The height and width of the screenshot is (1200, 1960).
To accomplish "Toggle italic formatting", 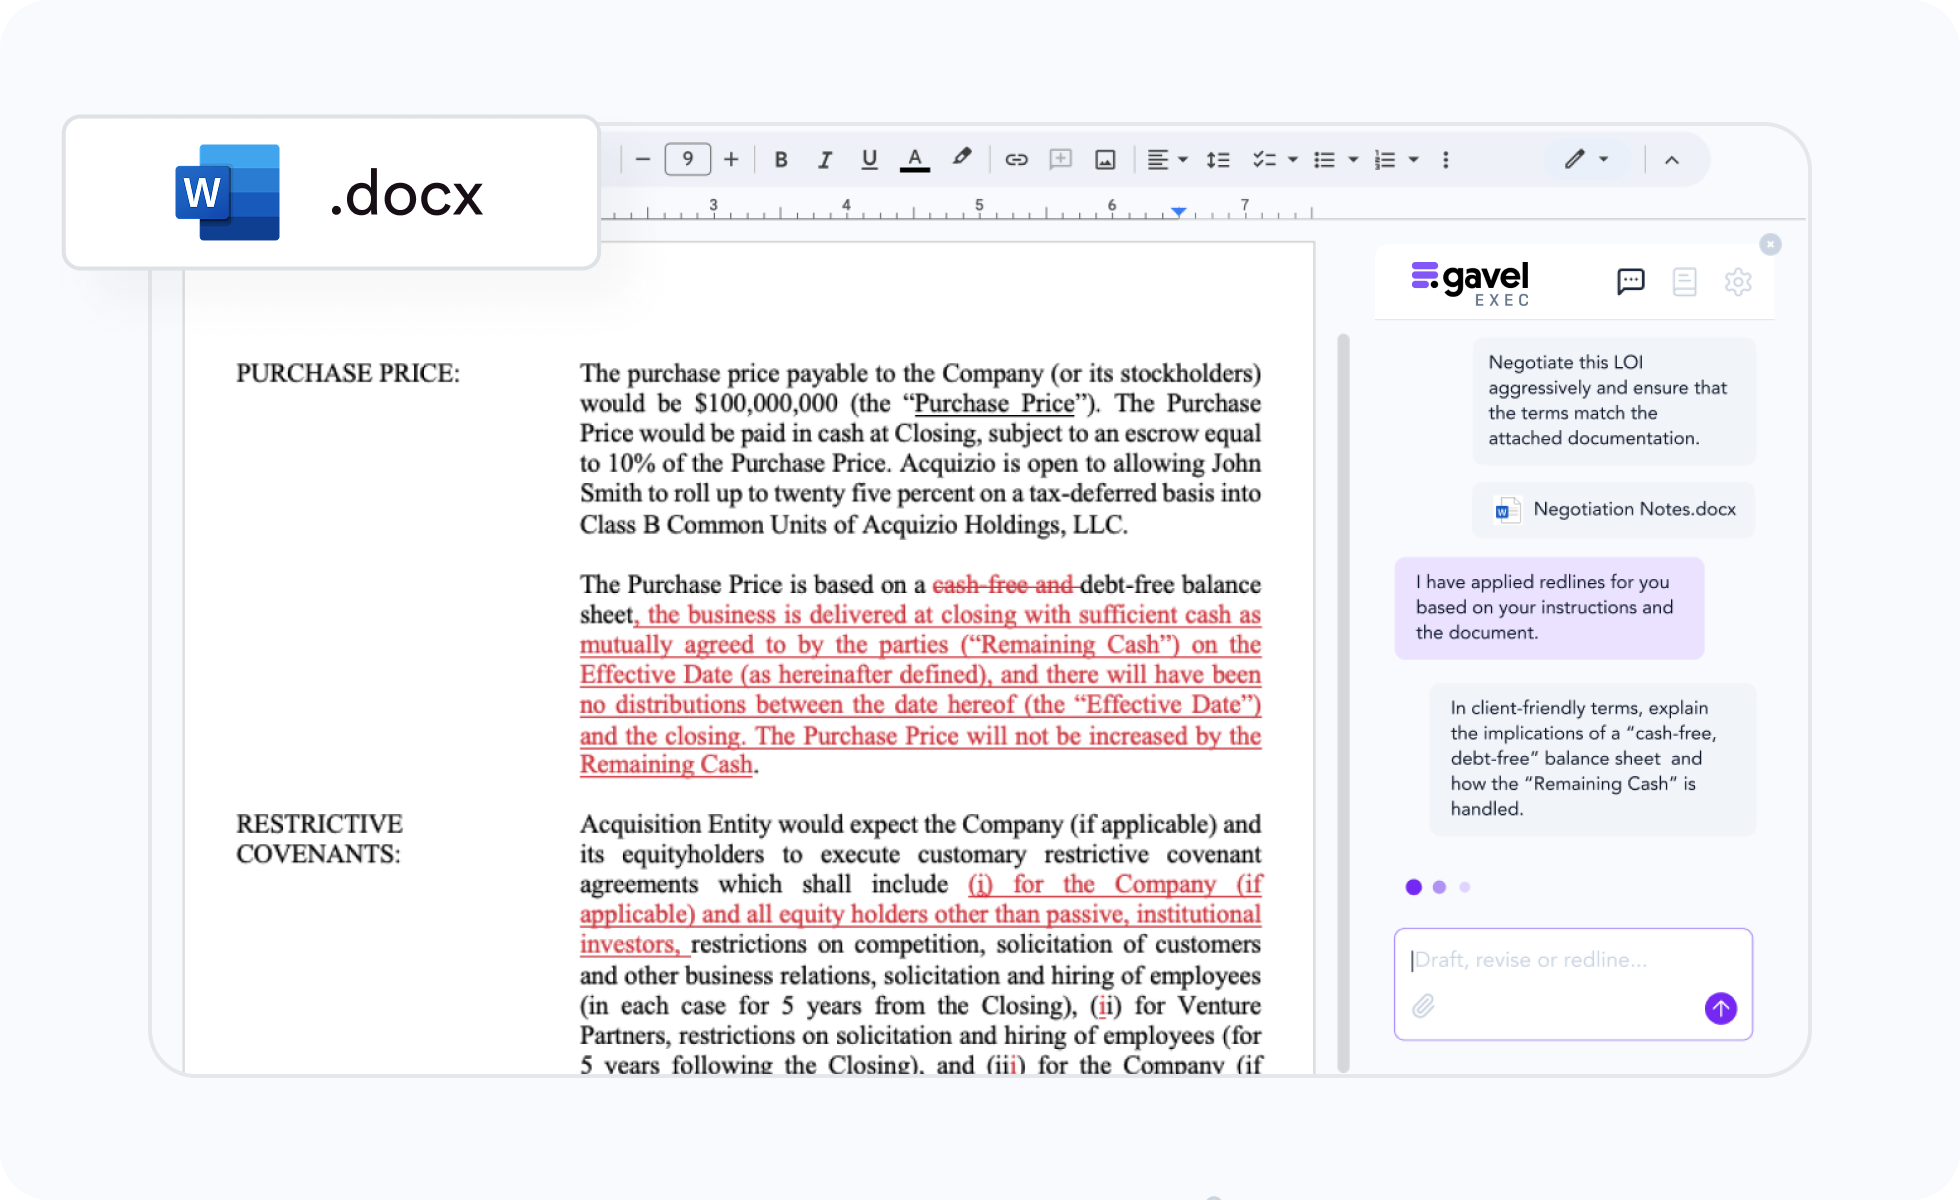I will coord(825,159).
